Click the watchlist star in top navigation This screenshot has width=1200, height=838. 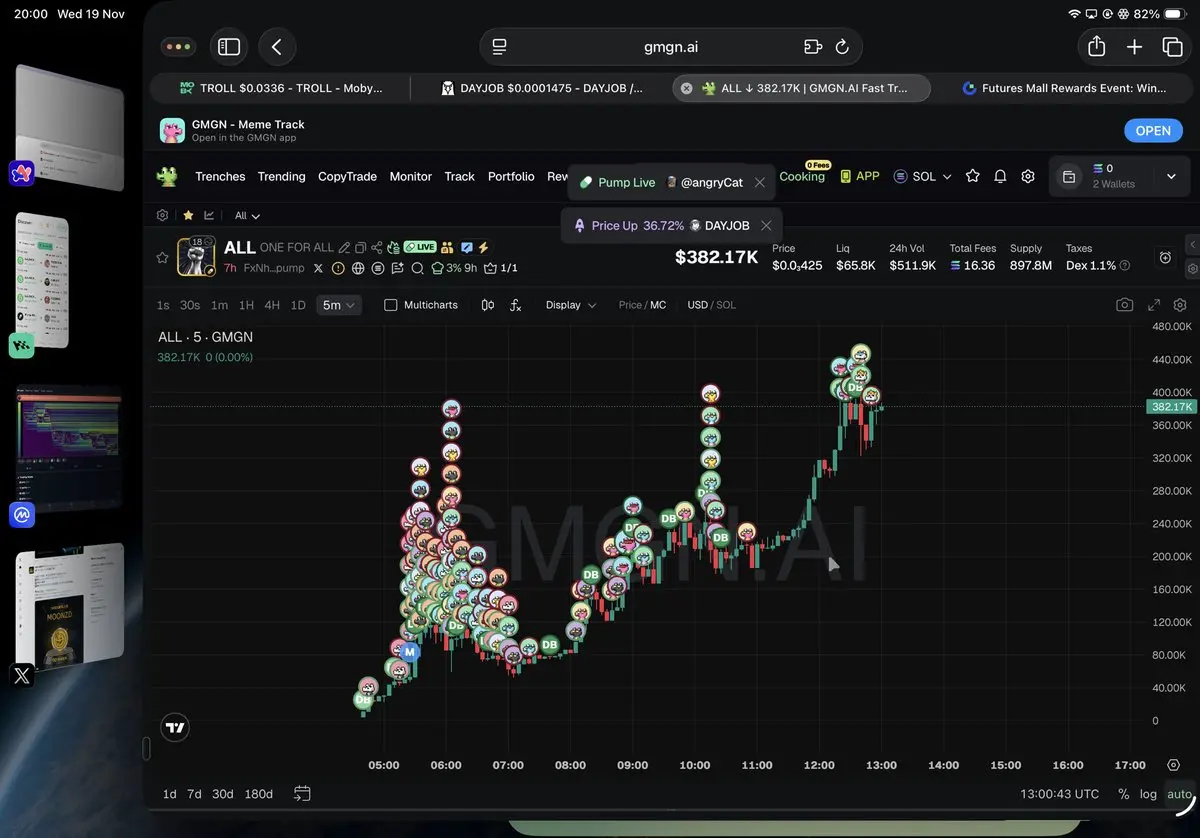[x=972, y=176]
